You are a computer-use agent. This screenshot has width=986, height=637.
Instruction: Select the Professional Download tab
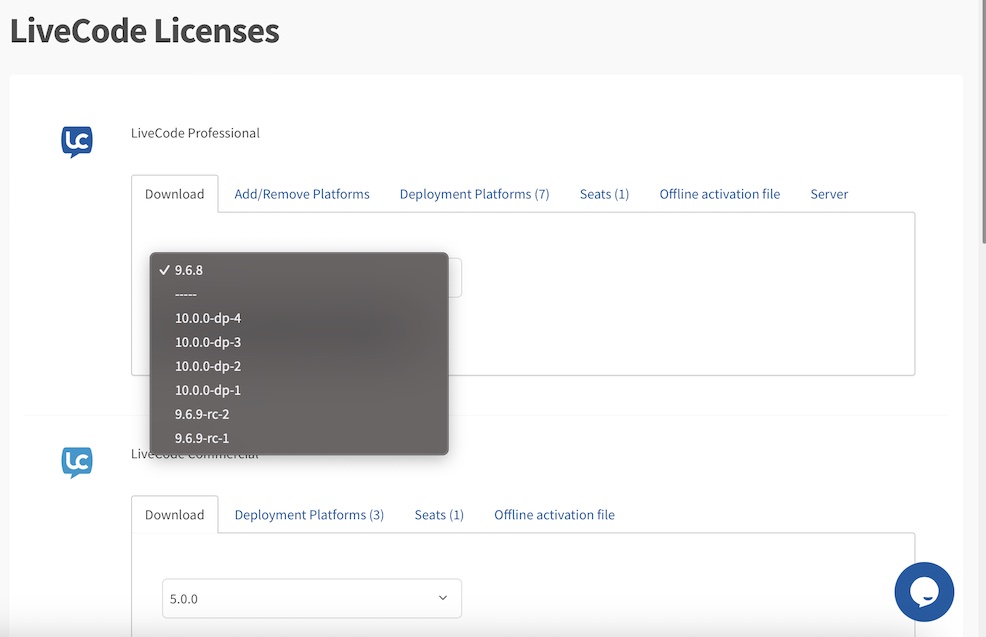[x=174, y=194]
